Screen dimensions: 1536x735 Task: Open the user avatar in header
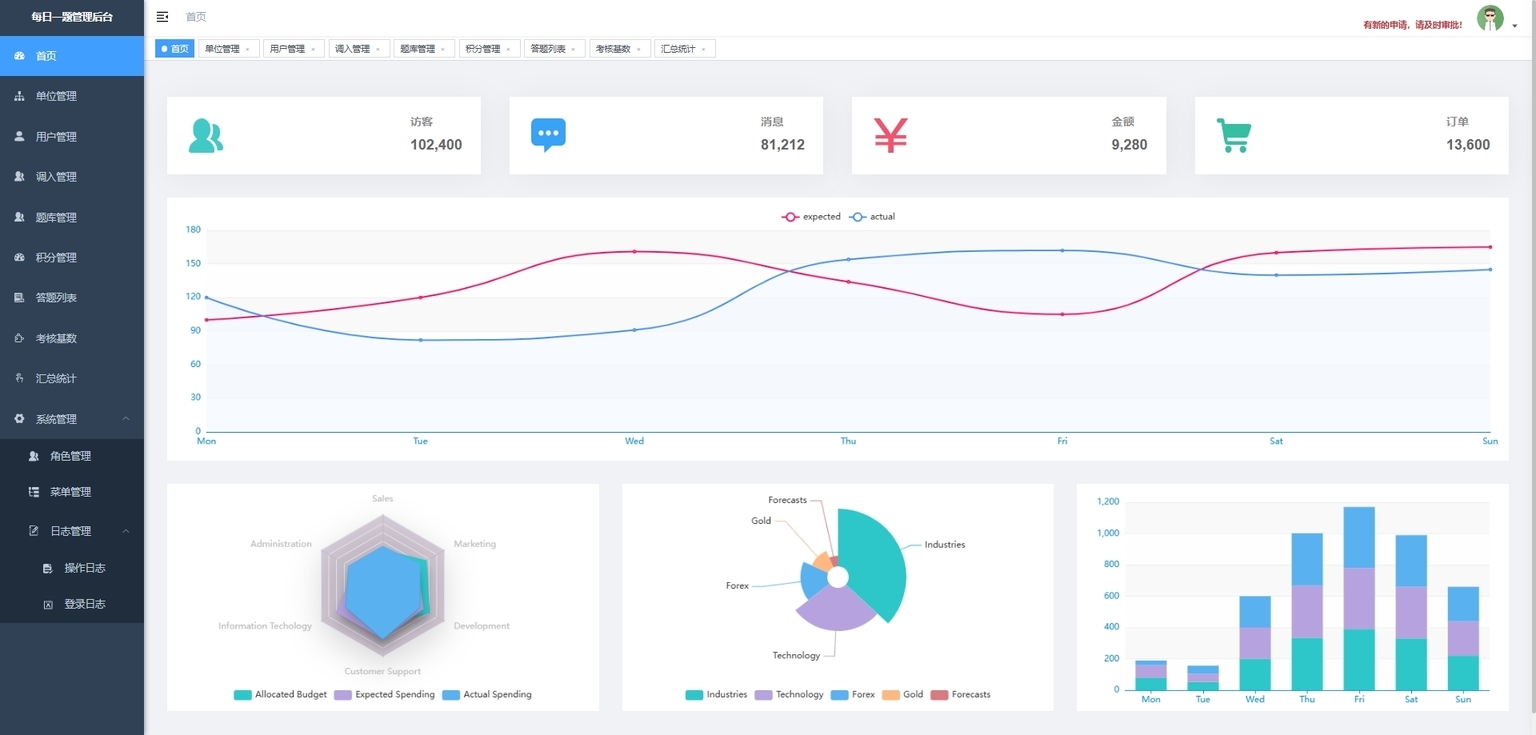pos(1490,18)
